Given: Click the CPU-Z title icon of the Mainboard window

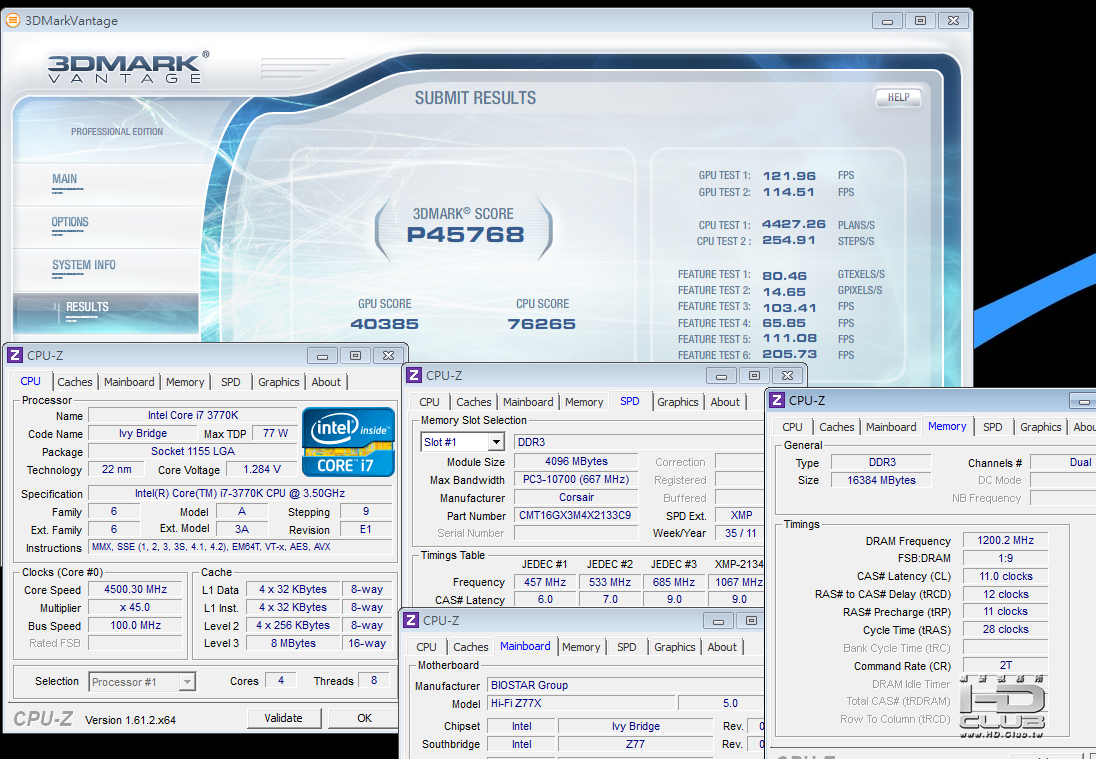Looking at the screenshot, I should point(411,620).
